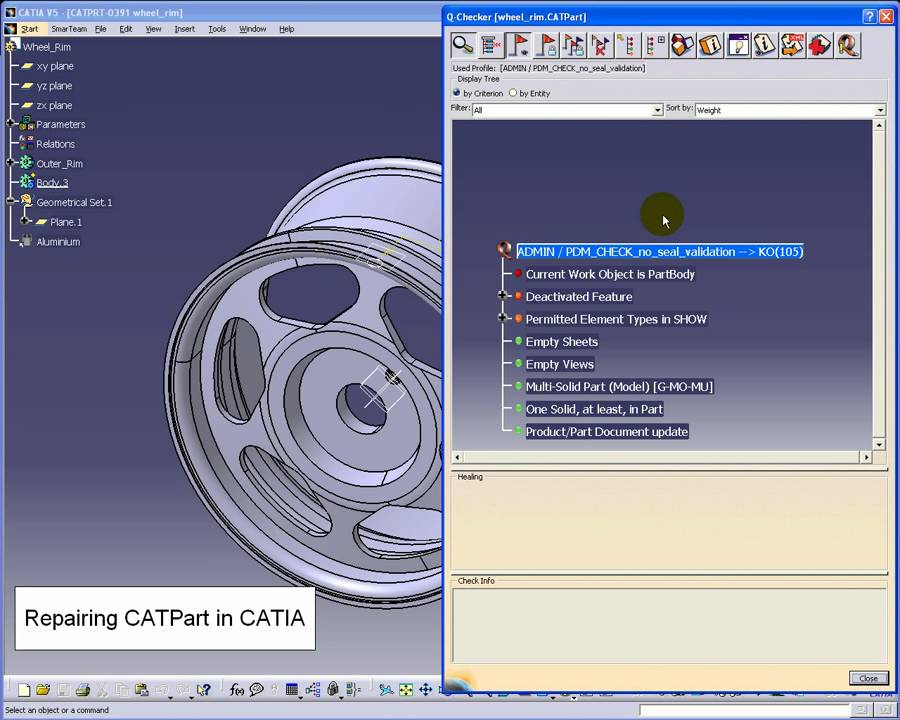Click the Q logo icon in Q-Checker toolbar
The width and height of the screenshot is (900, 720).
pyautogui.click(x=847, y=45)
